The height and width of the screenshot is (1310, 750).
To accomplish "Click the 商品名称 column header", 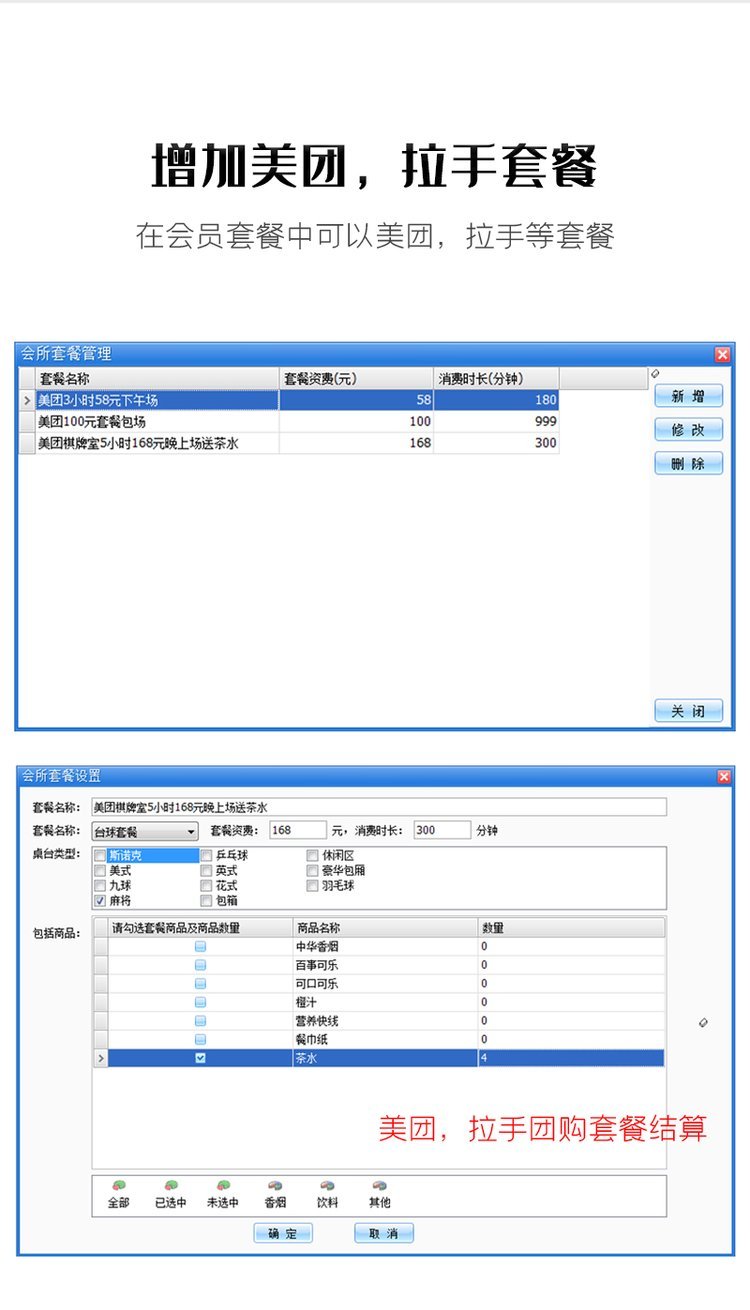I will [384, 928].
